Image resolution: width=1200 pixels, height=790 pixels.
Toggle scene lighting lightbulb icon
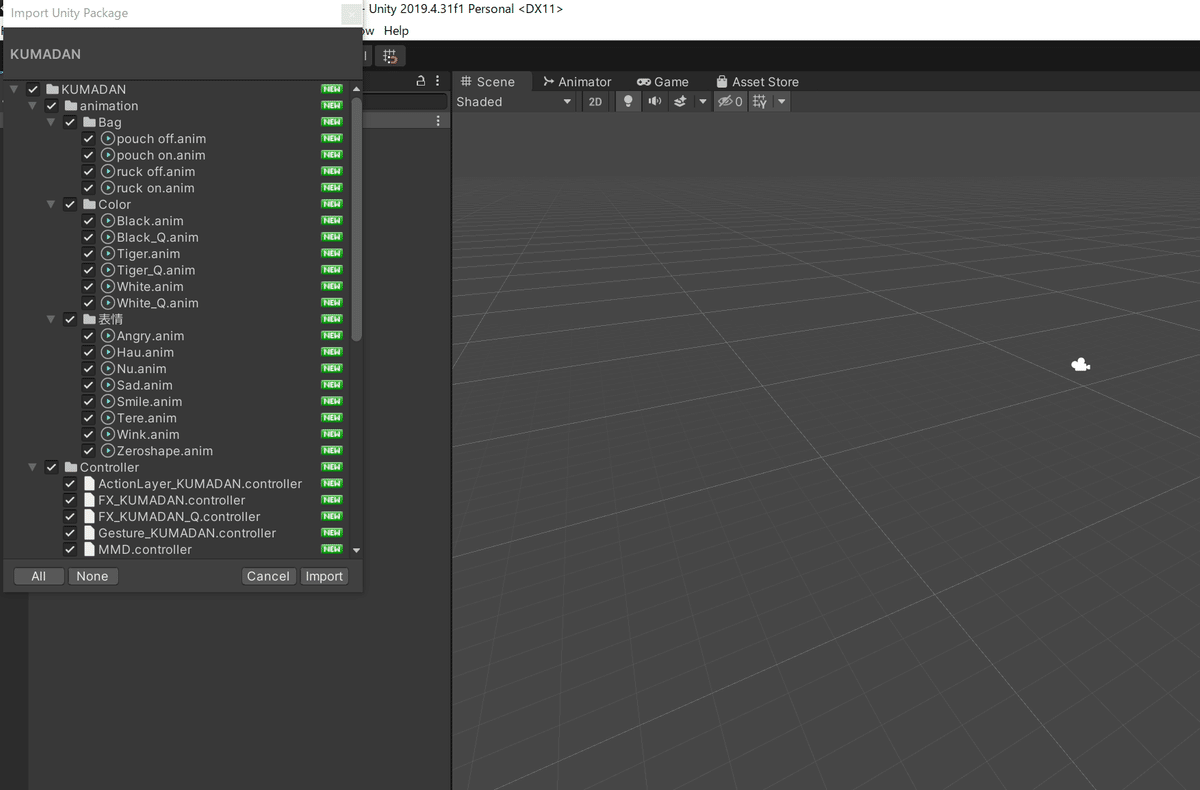coord(628,102)
